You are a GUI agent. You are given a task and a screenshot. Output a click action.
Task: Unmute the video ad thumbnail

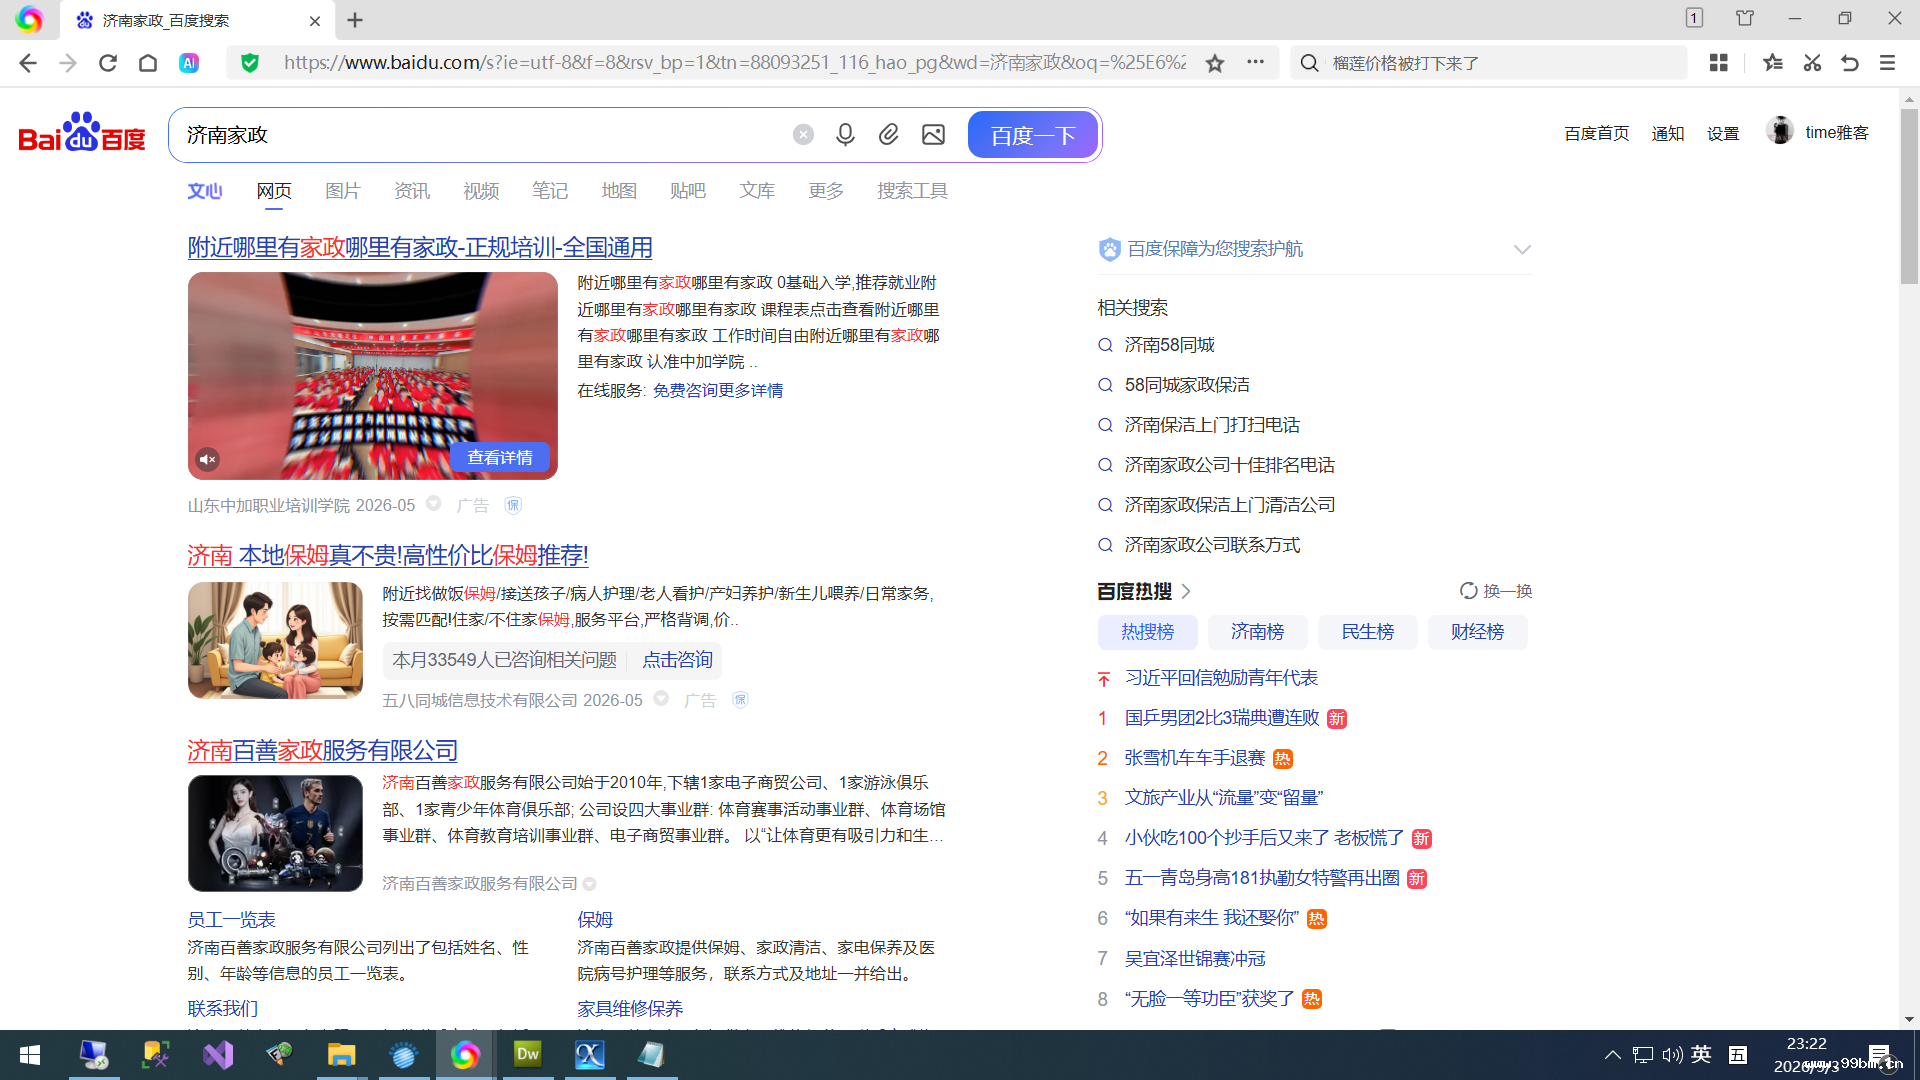207,459
